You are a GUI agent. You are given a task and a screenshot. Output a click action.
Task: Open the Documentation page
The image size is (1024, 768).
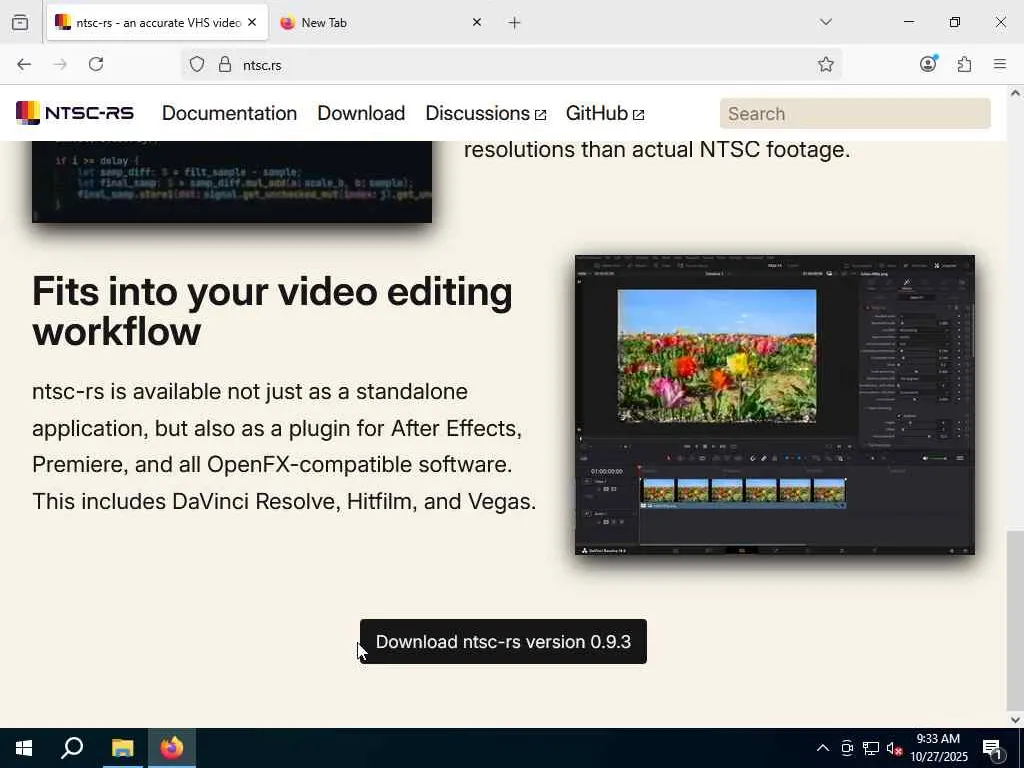click(229, 113)
